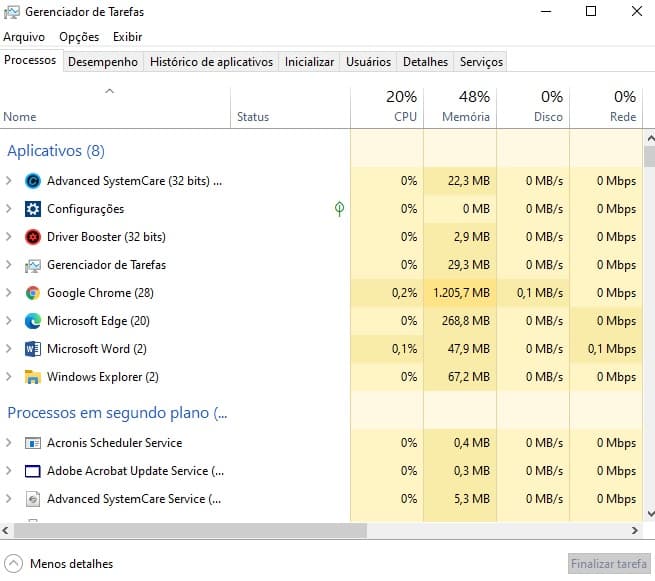Click the Processos em segundo plano heading
This screenshot has width=655, height=581.
coord(117,413)
